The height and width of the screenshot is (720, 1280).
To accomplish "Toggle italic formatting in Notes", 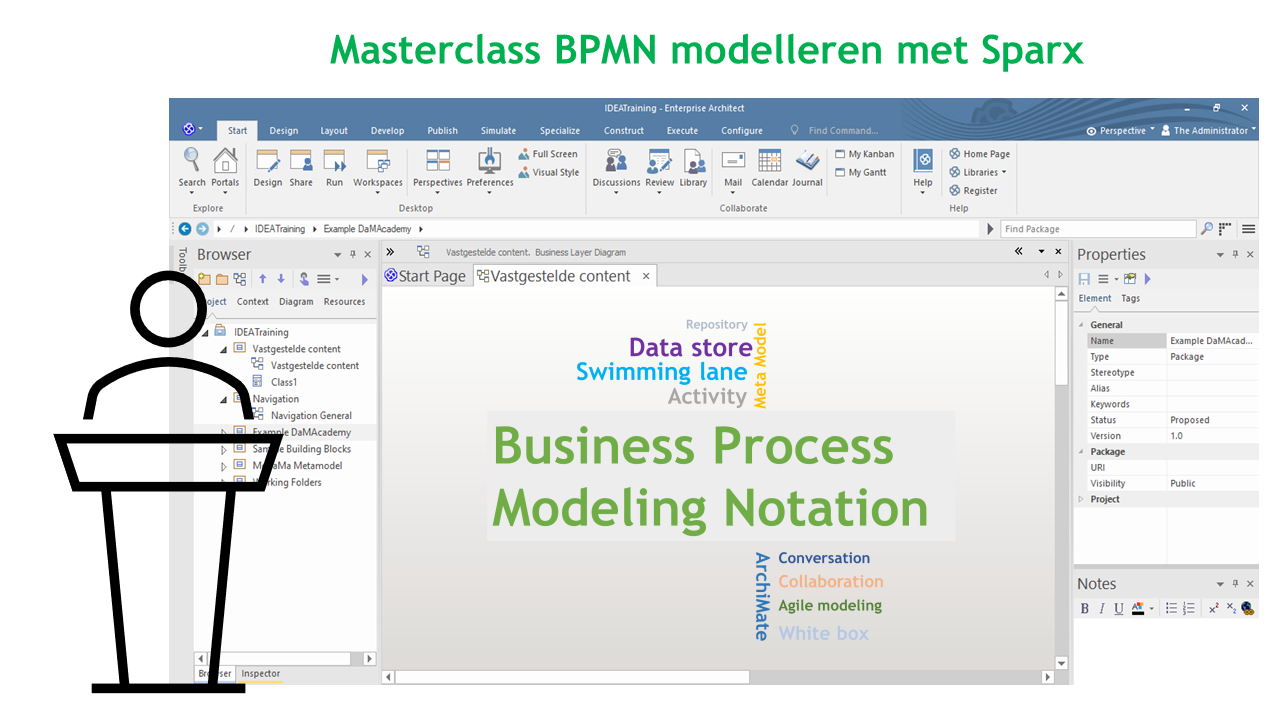I will [1102, 609].
